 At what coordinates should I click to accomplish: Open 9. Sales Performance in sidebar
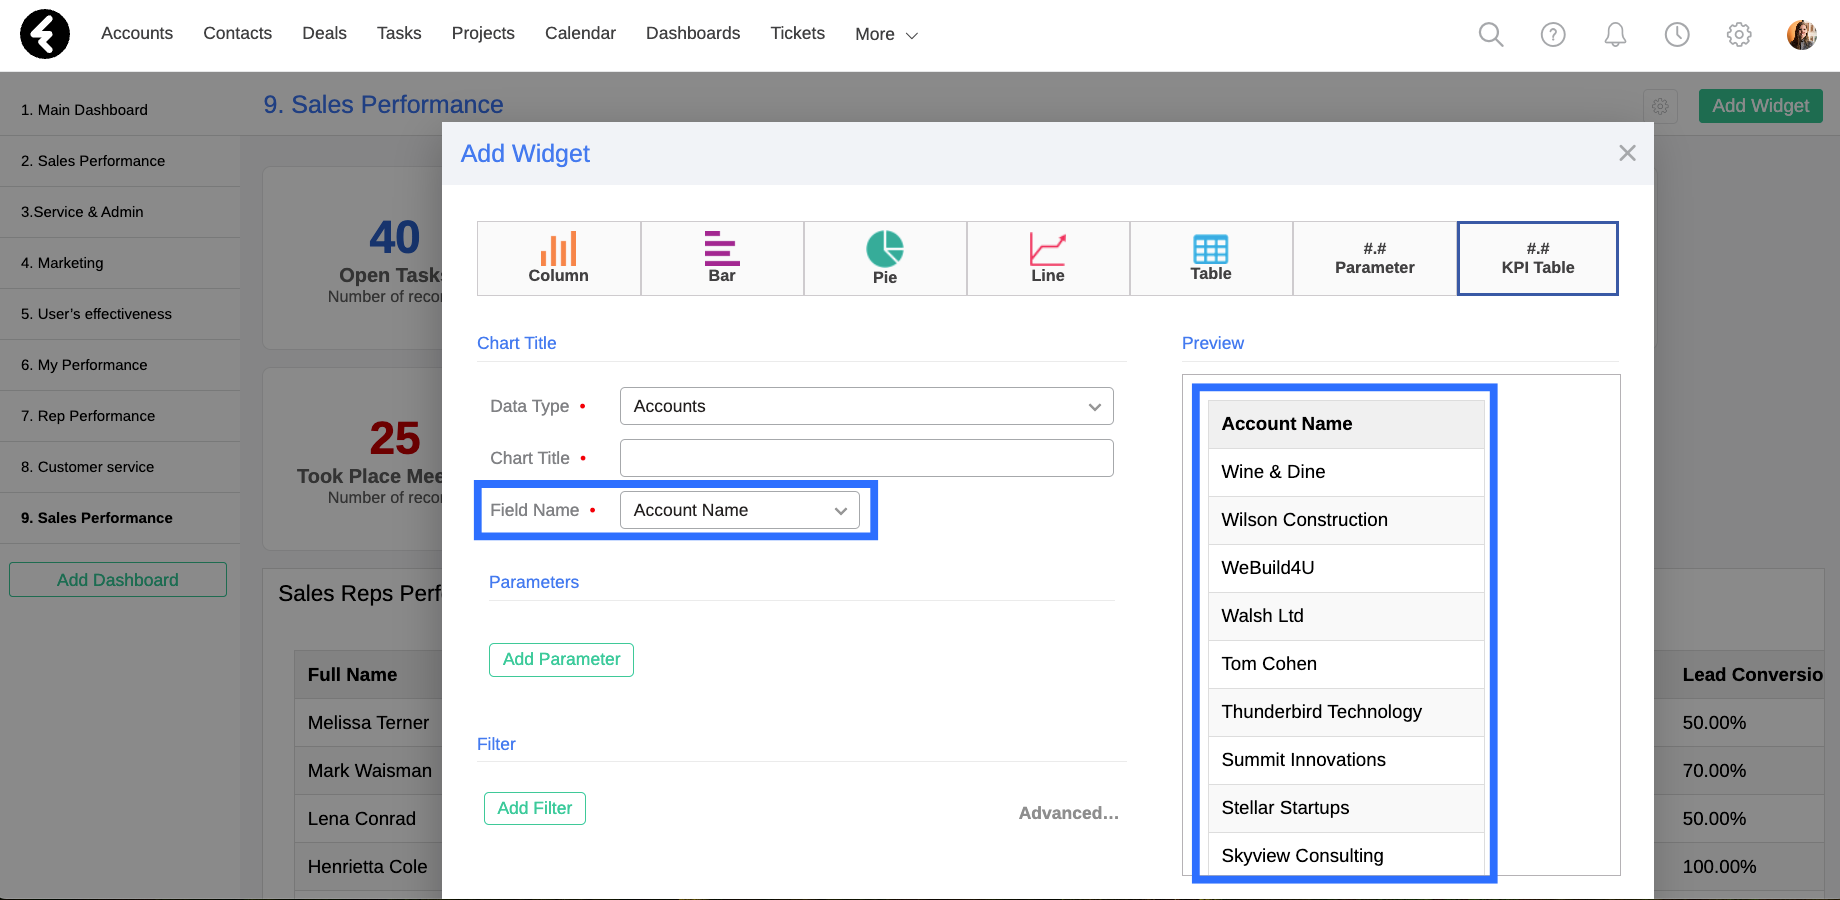[120, 518]
